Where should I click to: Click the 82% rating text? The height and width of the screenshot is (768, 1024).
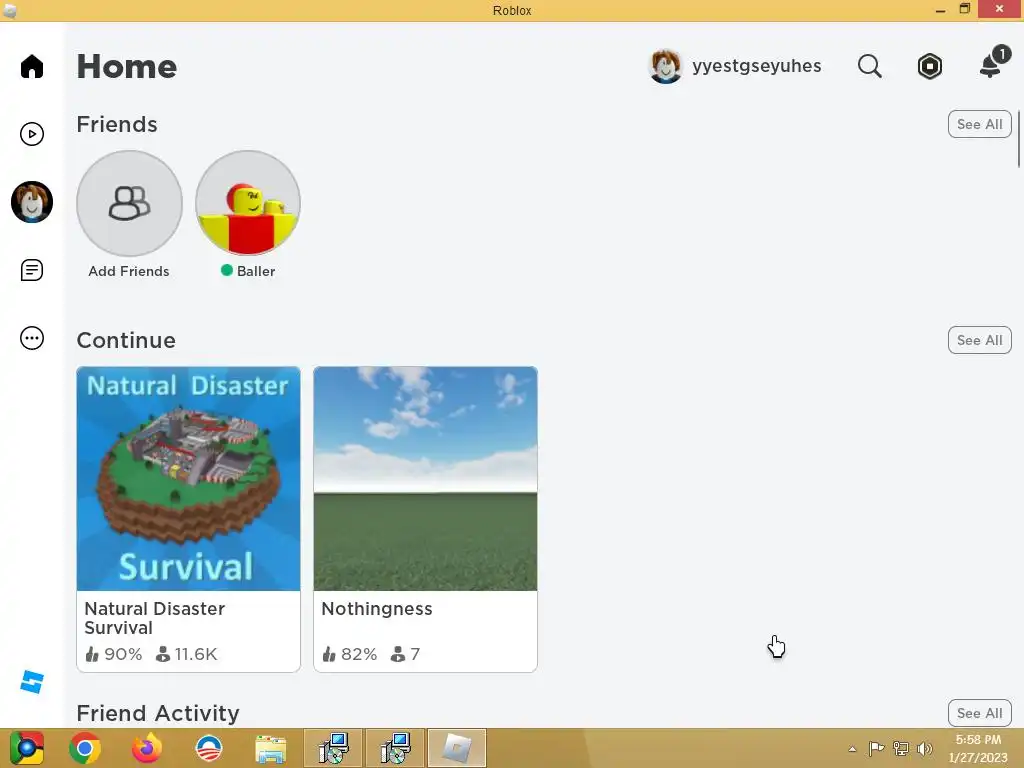(359, 654)
